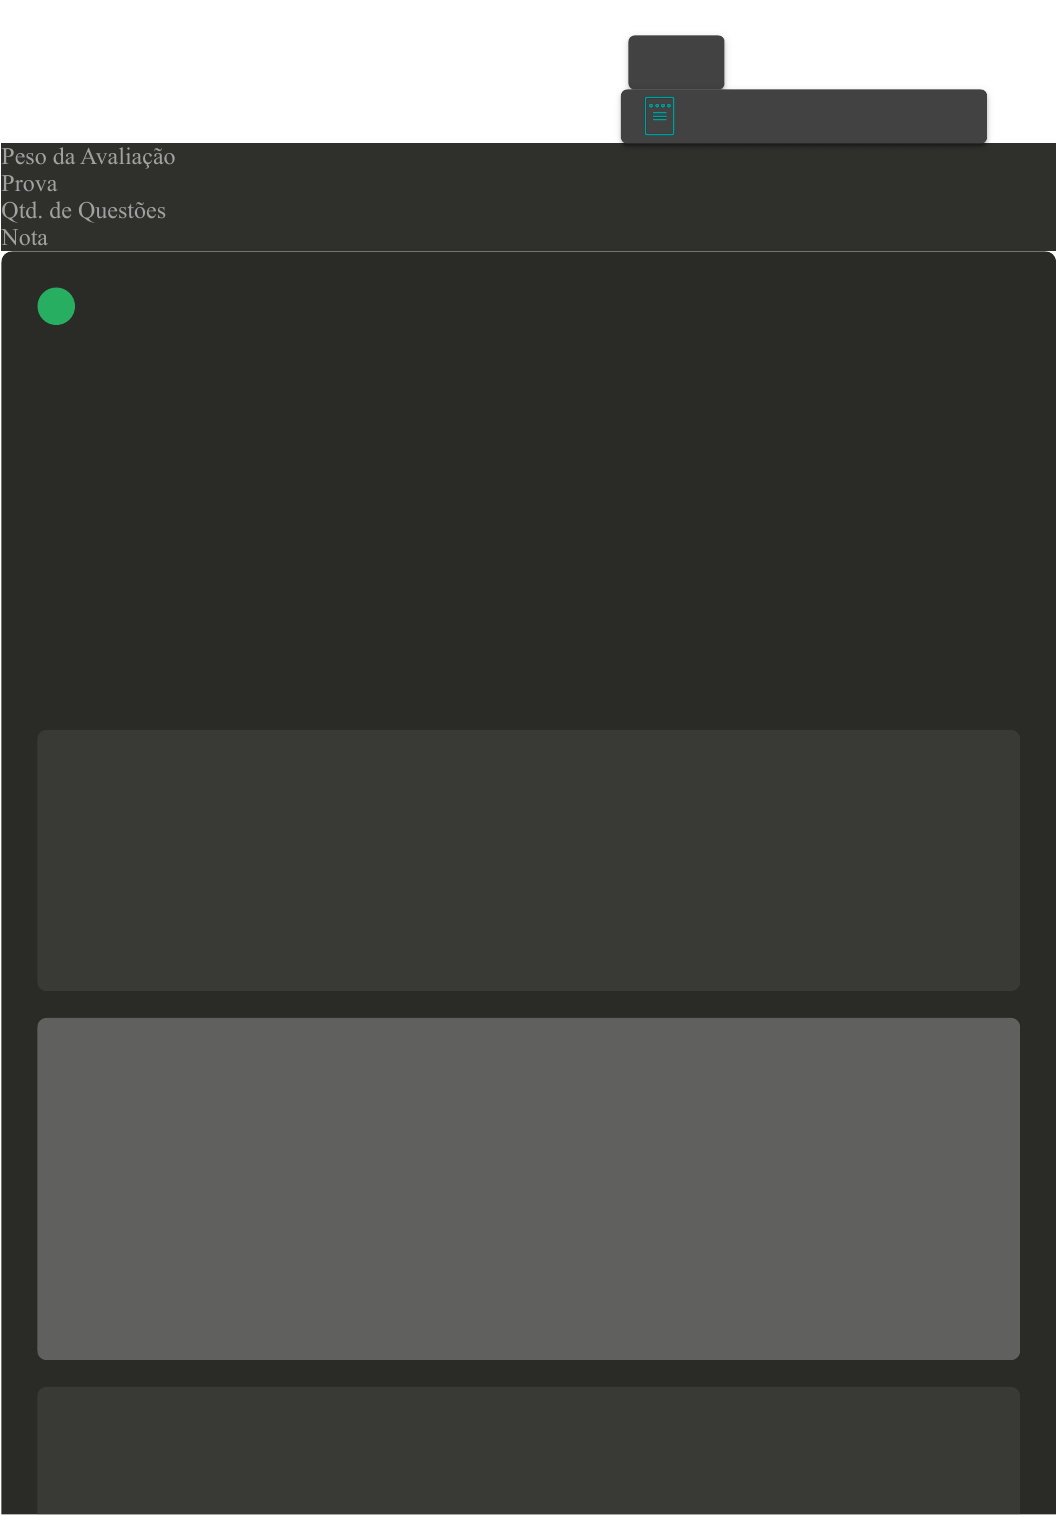Click the Nota label

pos(24,237)
